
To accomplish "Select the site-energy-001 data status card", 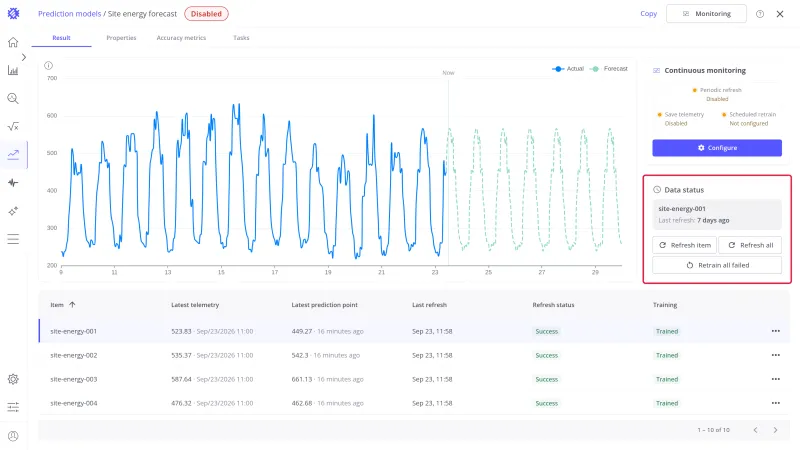I will tap(717, 214).
